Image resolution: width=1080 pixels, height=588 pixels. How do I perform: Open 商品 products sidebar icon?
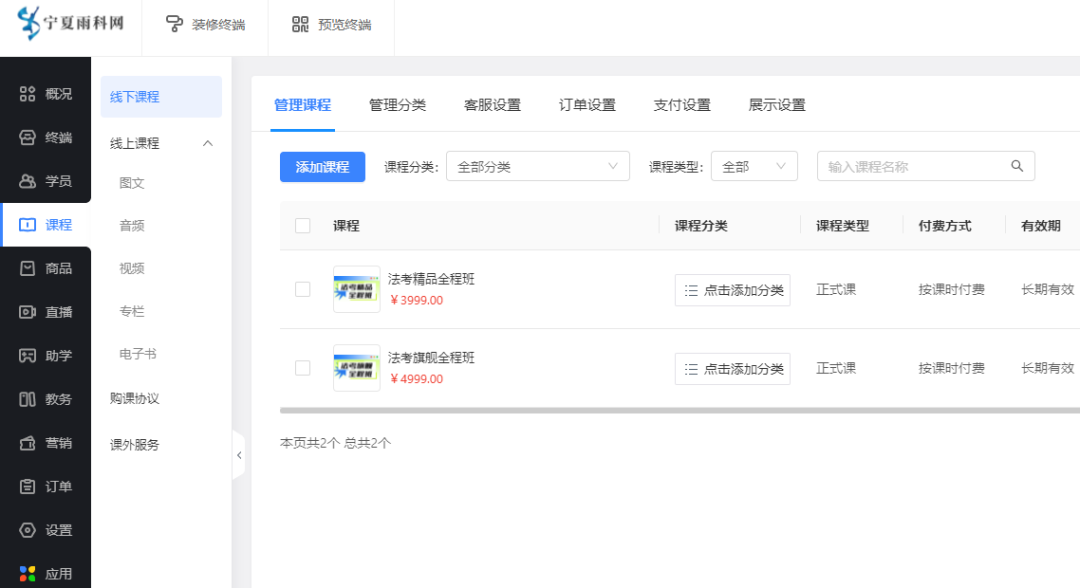27,269
